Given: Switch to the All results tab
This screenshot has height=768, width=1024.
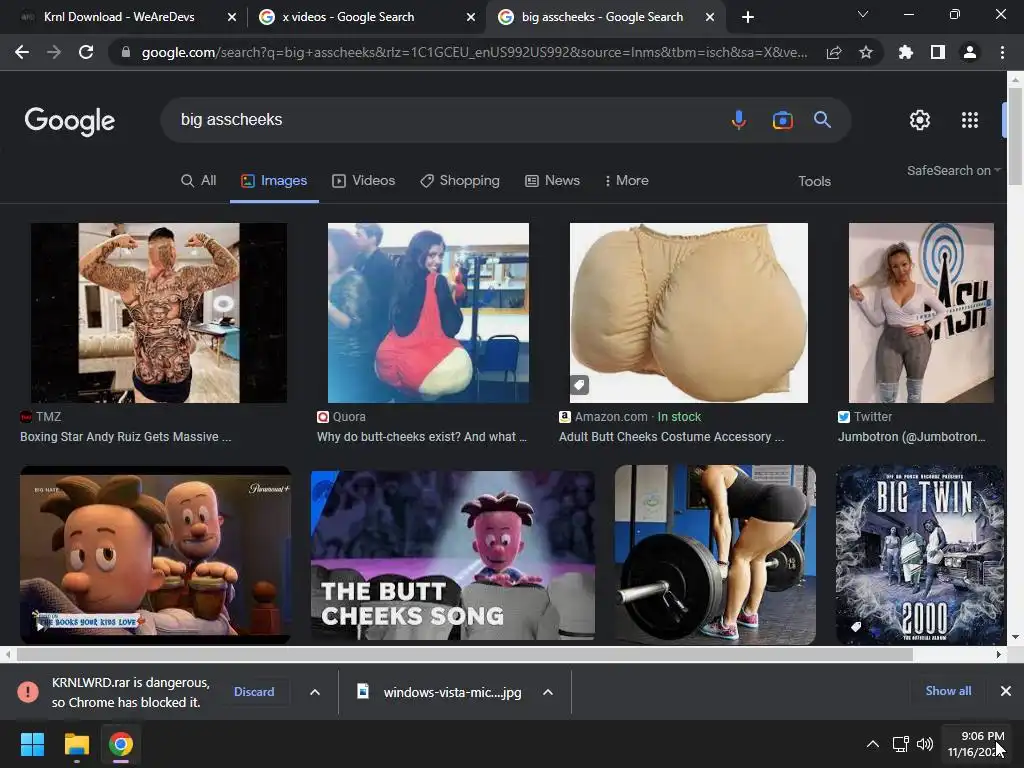Looking at the screenshot, I should click(x=199, y=180).
